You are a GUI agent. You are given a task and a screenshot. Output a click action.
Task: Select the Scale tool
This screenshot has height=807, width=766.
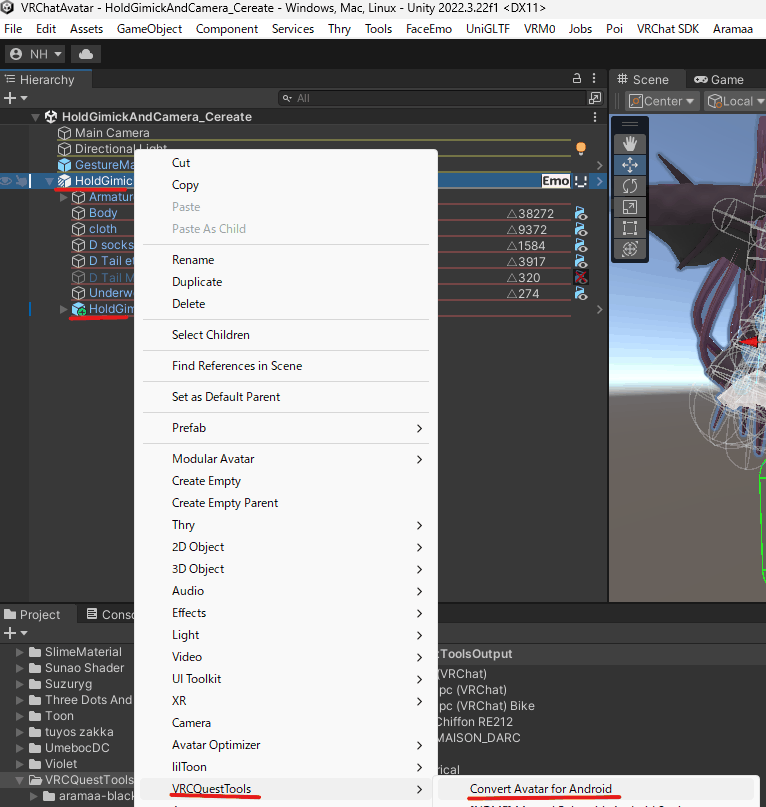(x=630, y=207)
